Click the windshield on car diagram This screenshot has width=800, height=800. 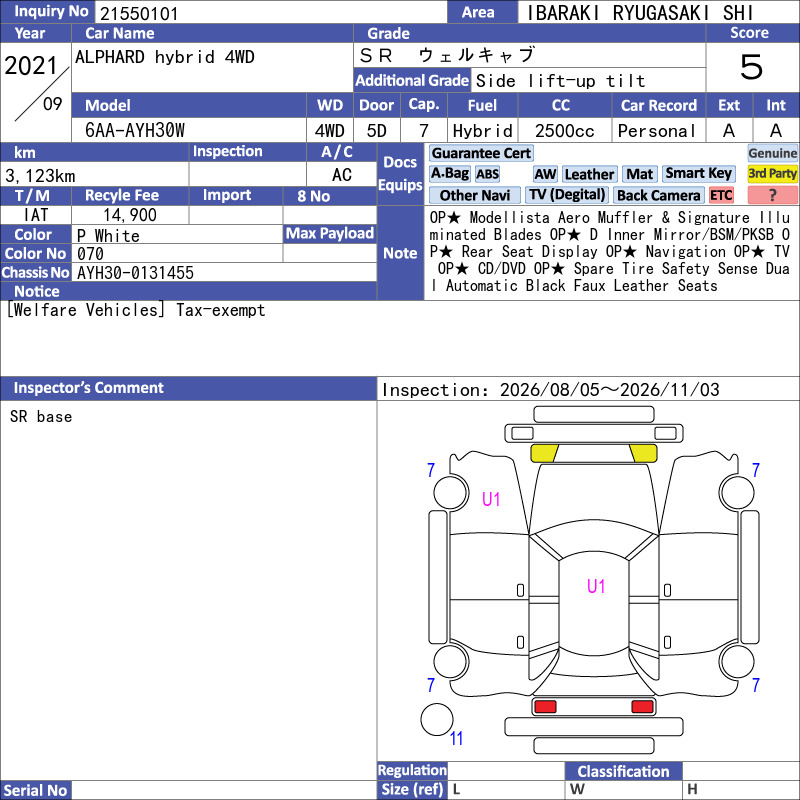[x=594, y=541]
